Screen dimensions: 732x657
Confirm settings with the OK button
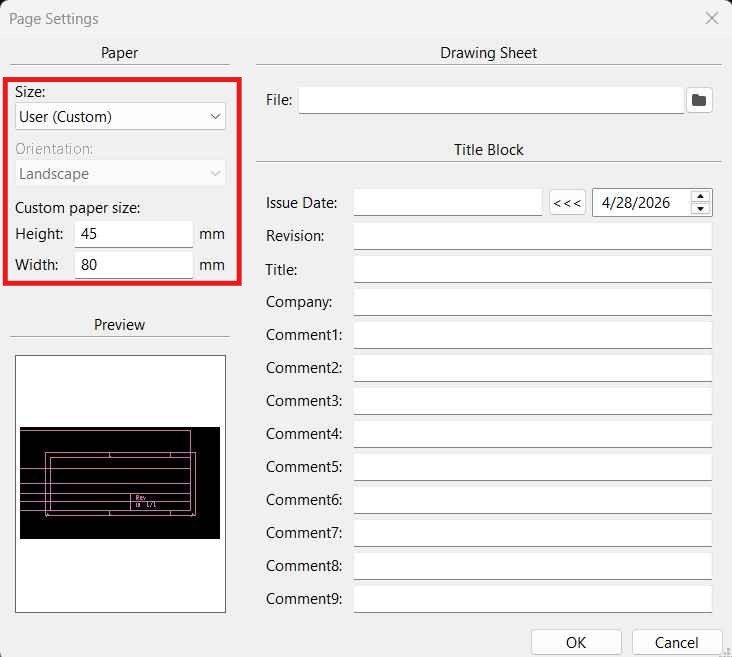576,643
